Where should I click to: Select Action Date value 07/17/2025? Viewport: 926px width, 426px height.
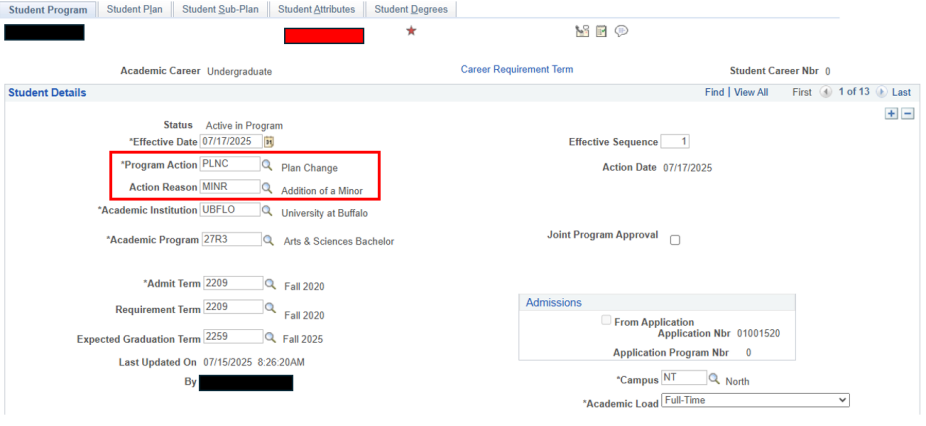click(x=687, y=168)
